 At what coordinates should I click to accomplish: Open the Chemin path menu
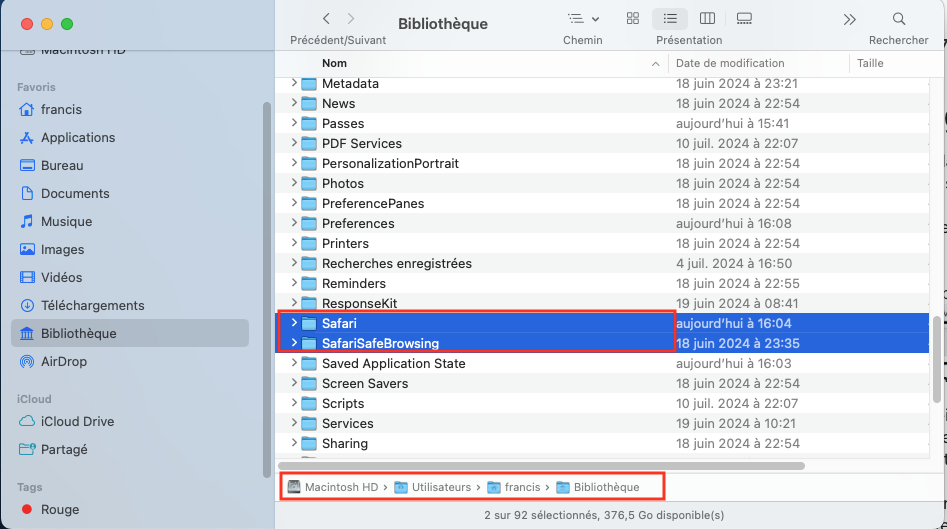point(583,19)
